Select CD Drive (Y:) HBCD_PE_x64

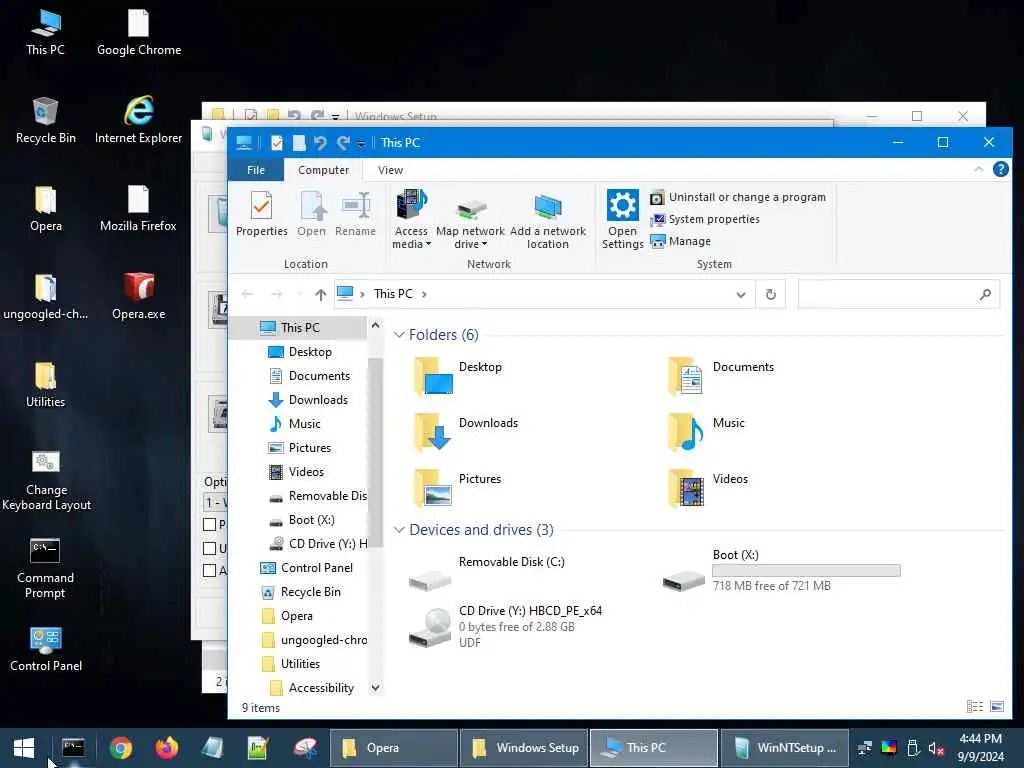[x=505, y=626]
